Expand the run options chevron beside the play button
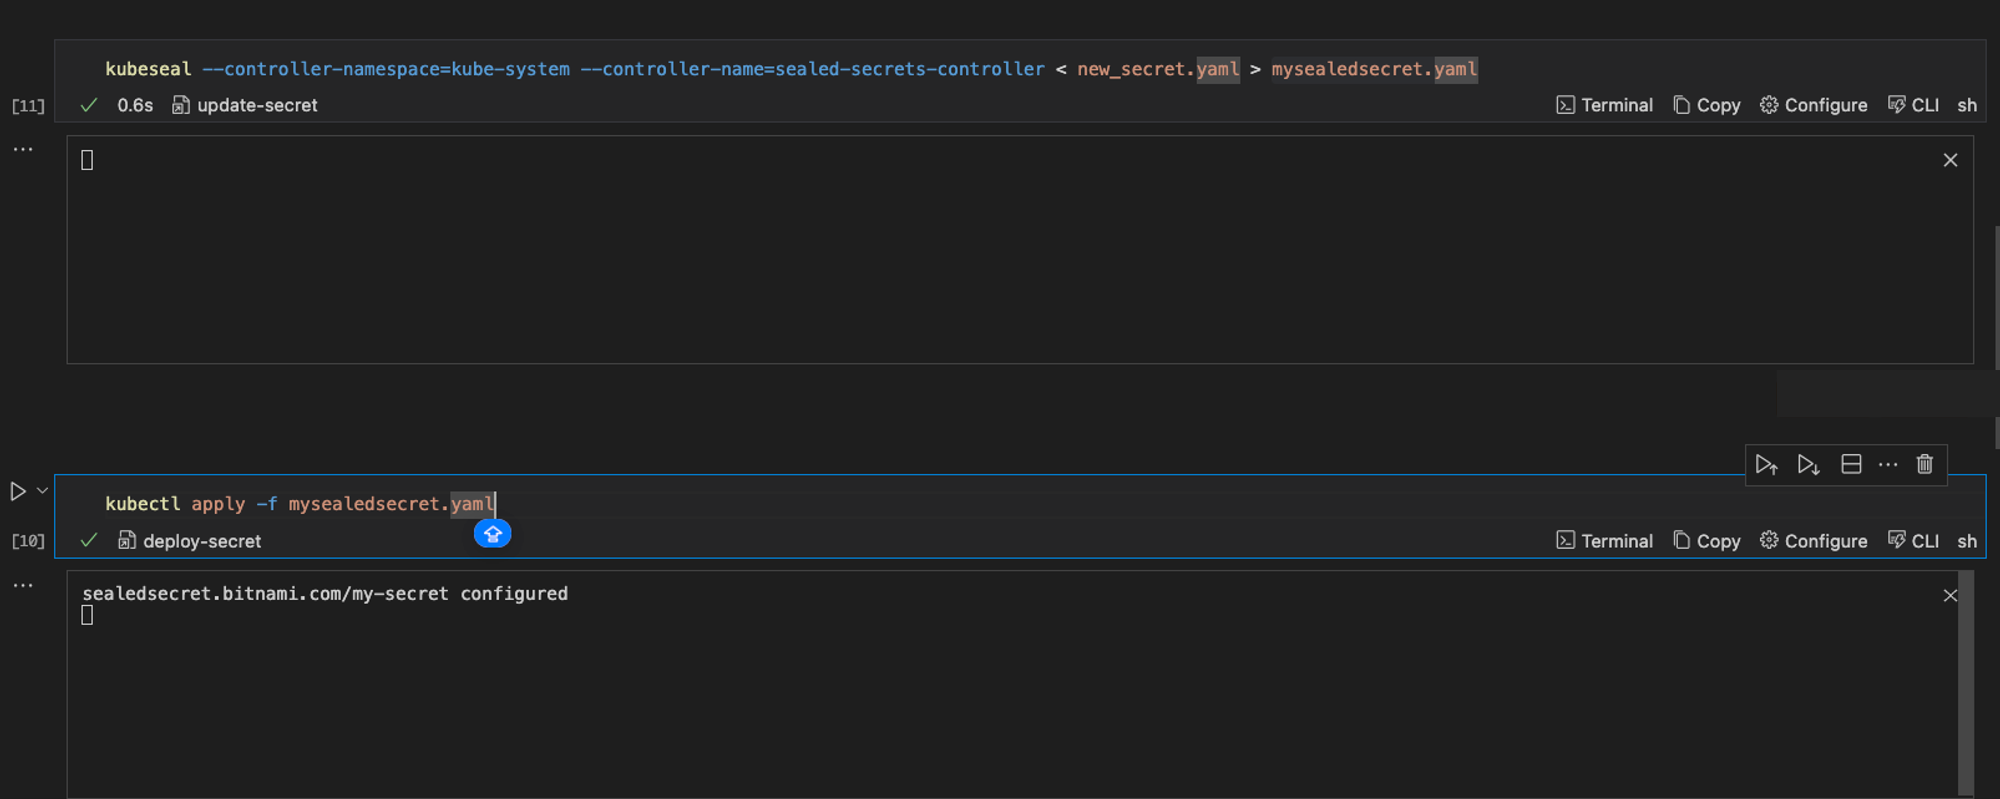This screenshot has height=799, width=2000. tap(42, 491)
